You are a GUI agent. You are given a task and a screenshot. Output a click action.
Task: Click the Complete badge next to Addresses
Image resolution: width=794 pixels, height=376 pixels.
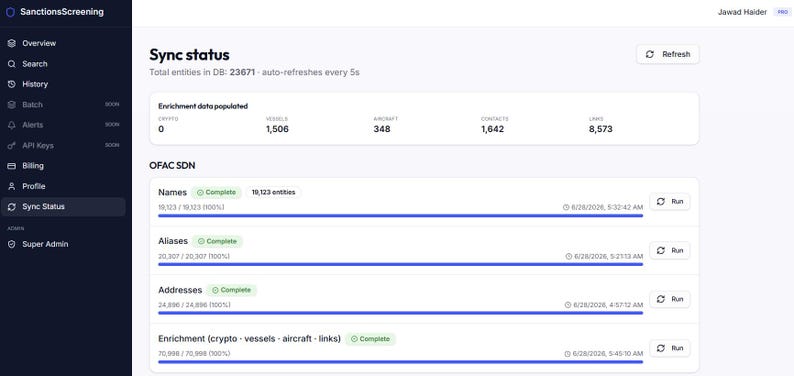pyautogui.click(x=231, y=290)
